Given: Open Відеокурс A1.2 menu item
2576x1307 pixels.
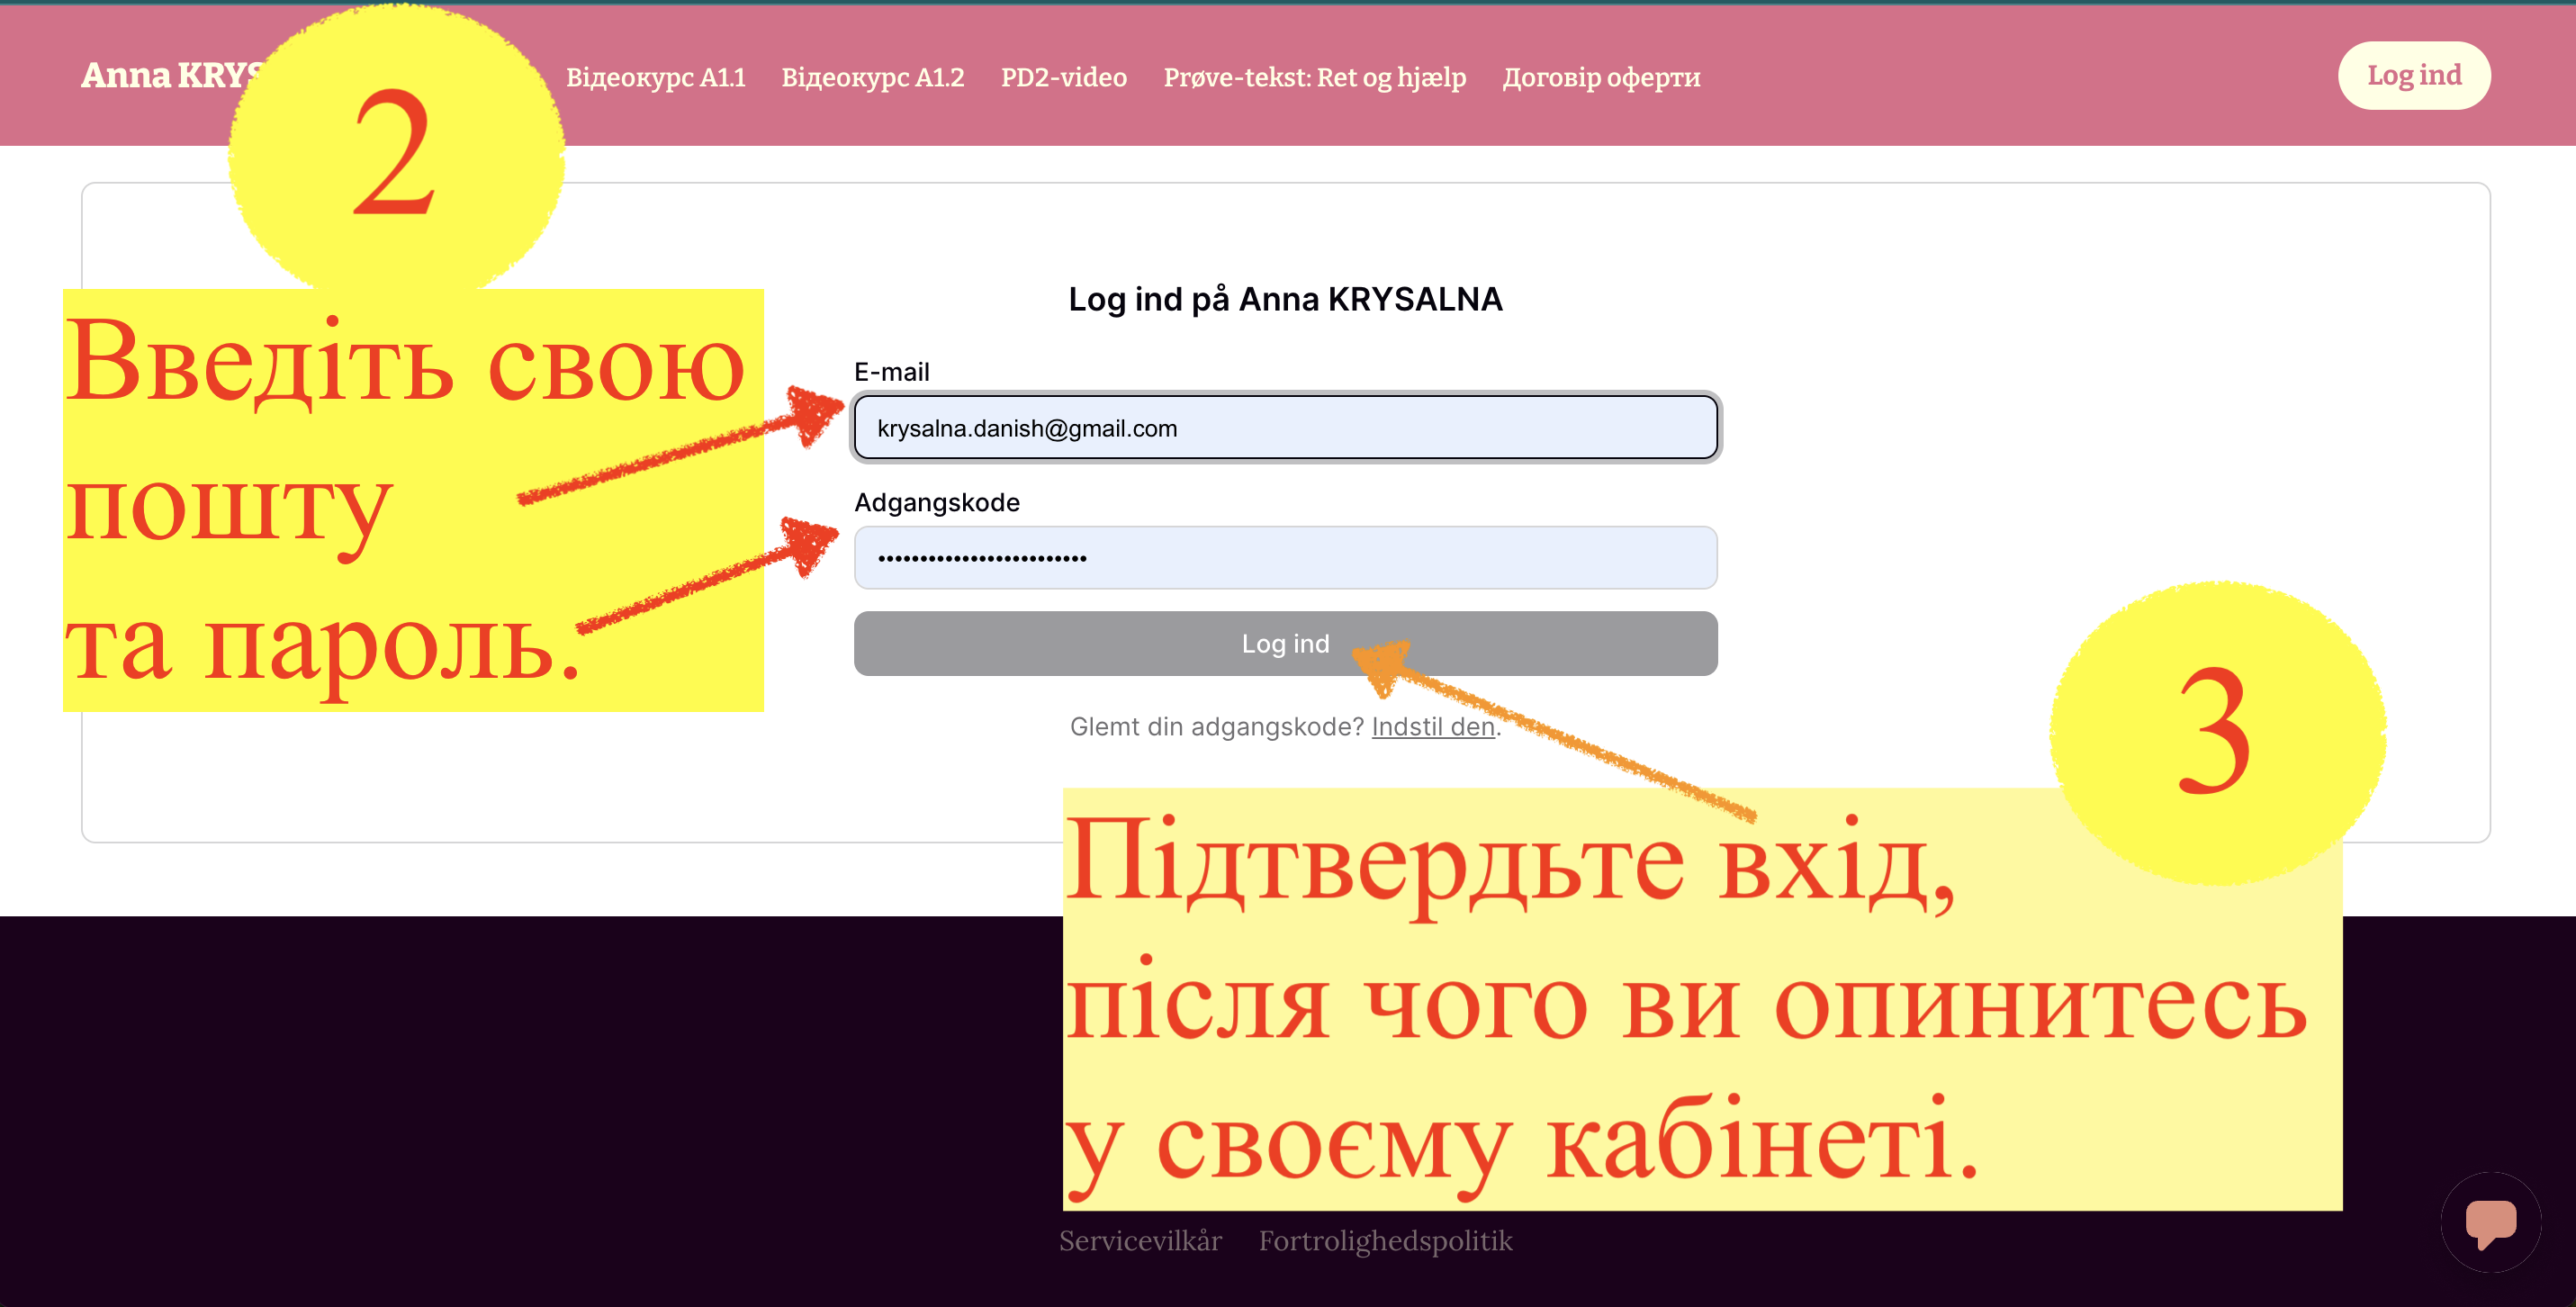Looking at the screenshot, I should coord(872,77).
